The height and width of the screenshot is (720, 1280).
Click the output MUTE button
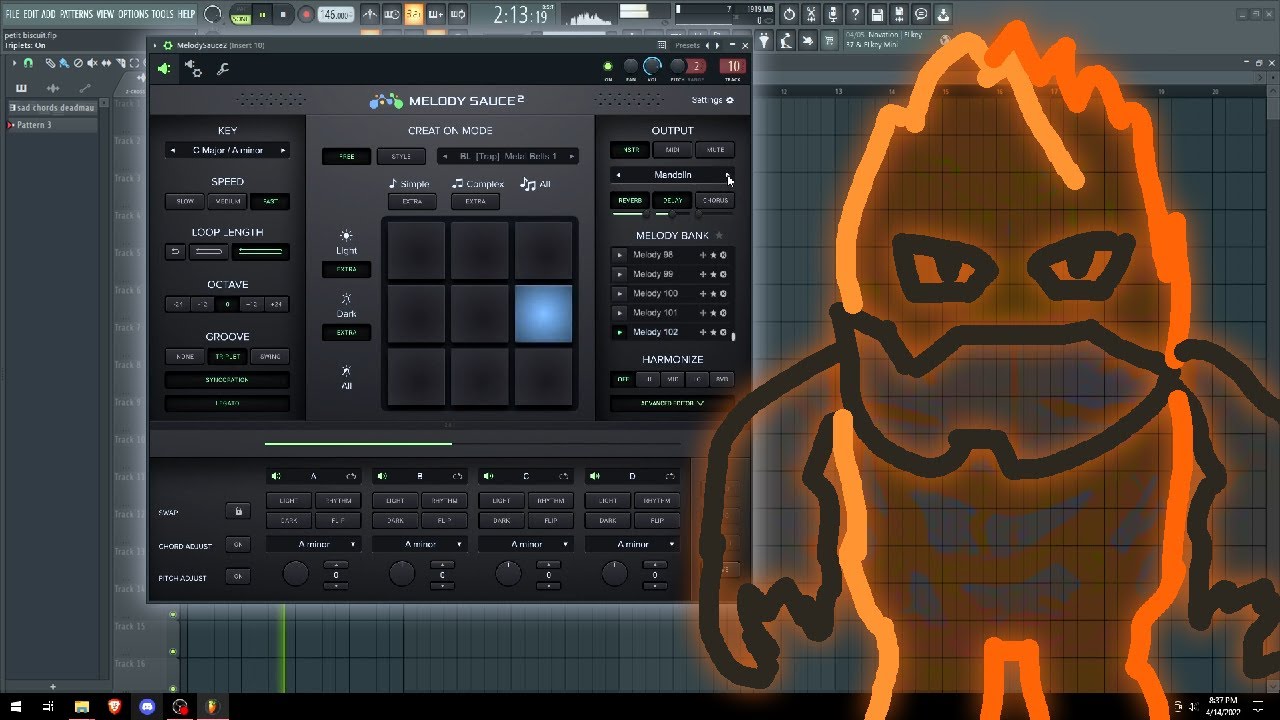(715, 150)
